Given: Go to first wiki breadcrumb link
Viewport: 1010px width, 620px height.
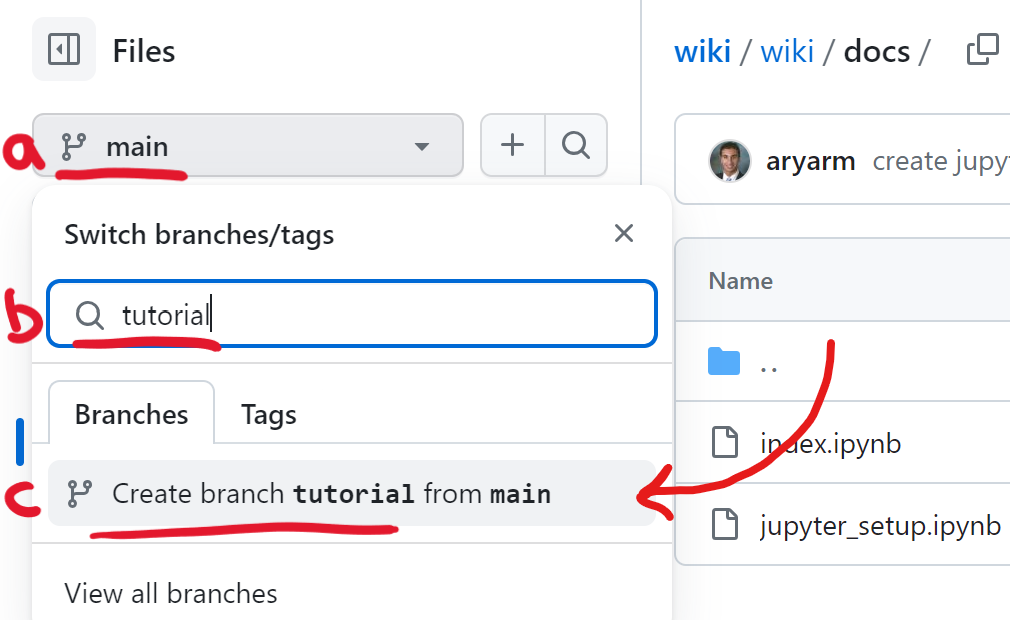Looking at the screenshot, I should 702,51.
